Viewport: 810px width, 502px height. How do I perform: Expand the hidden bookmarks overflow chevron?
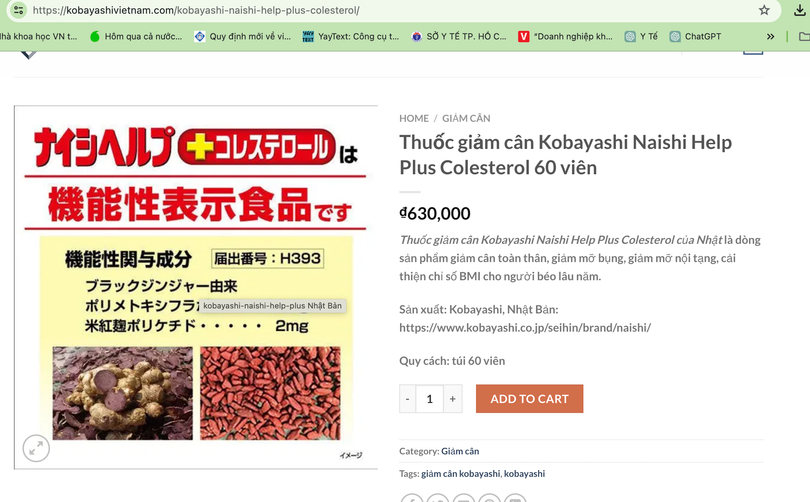click(x=770, y=36)
